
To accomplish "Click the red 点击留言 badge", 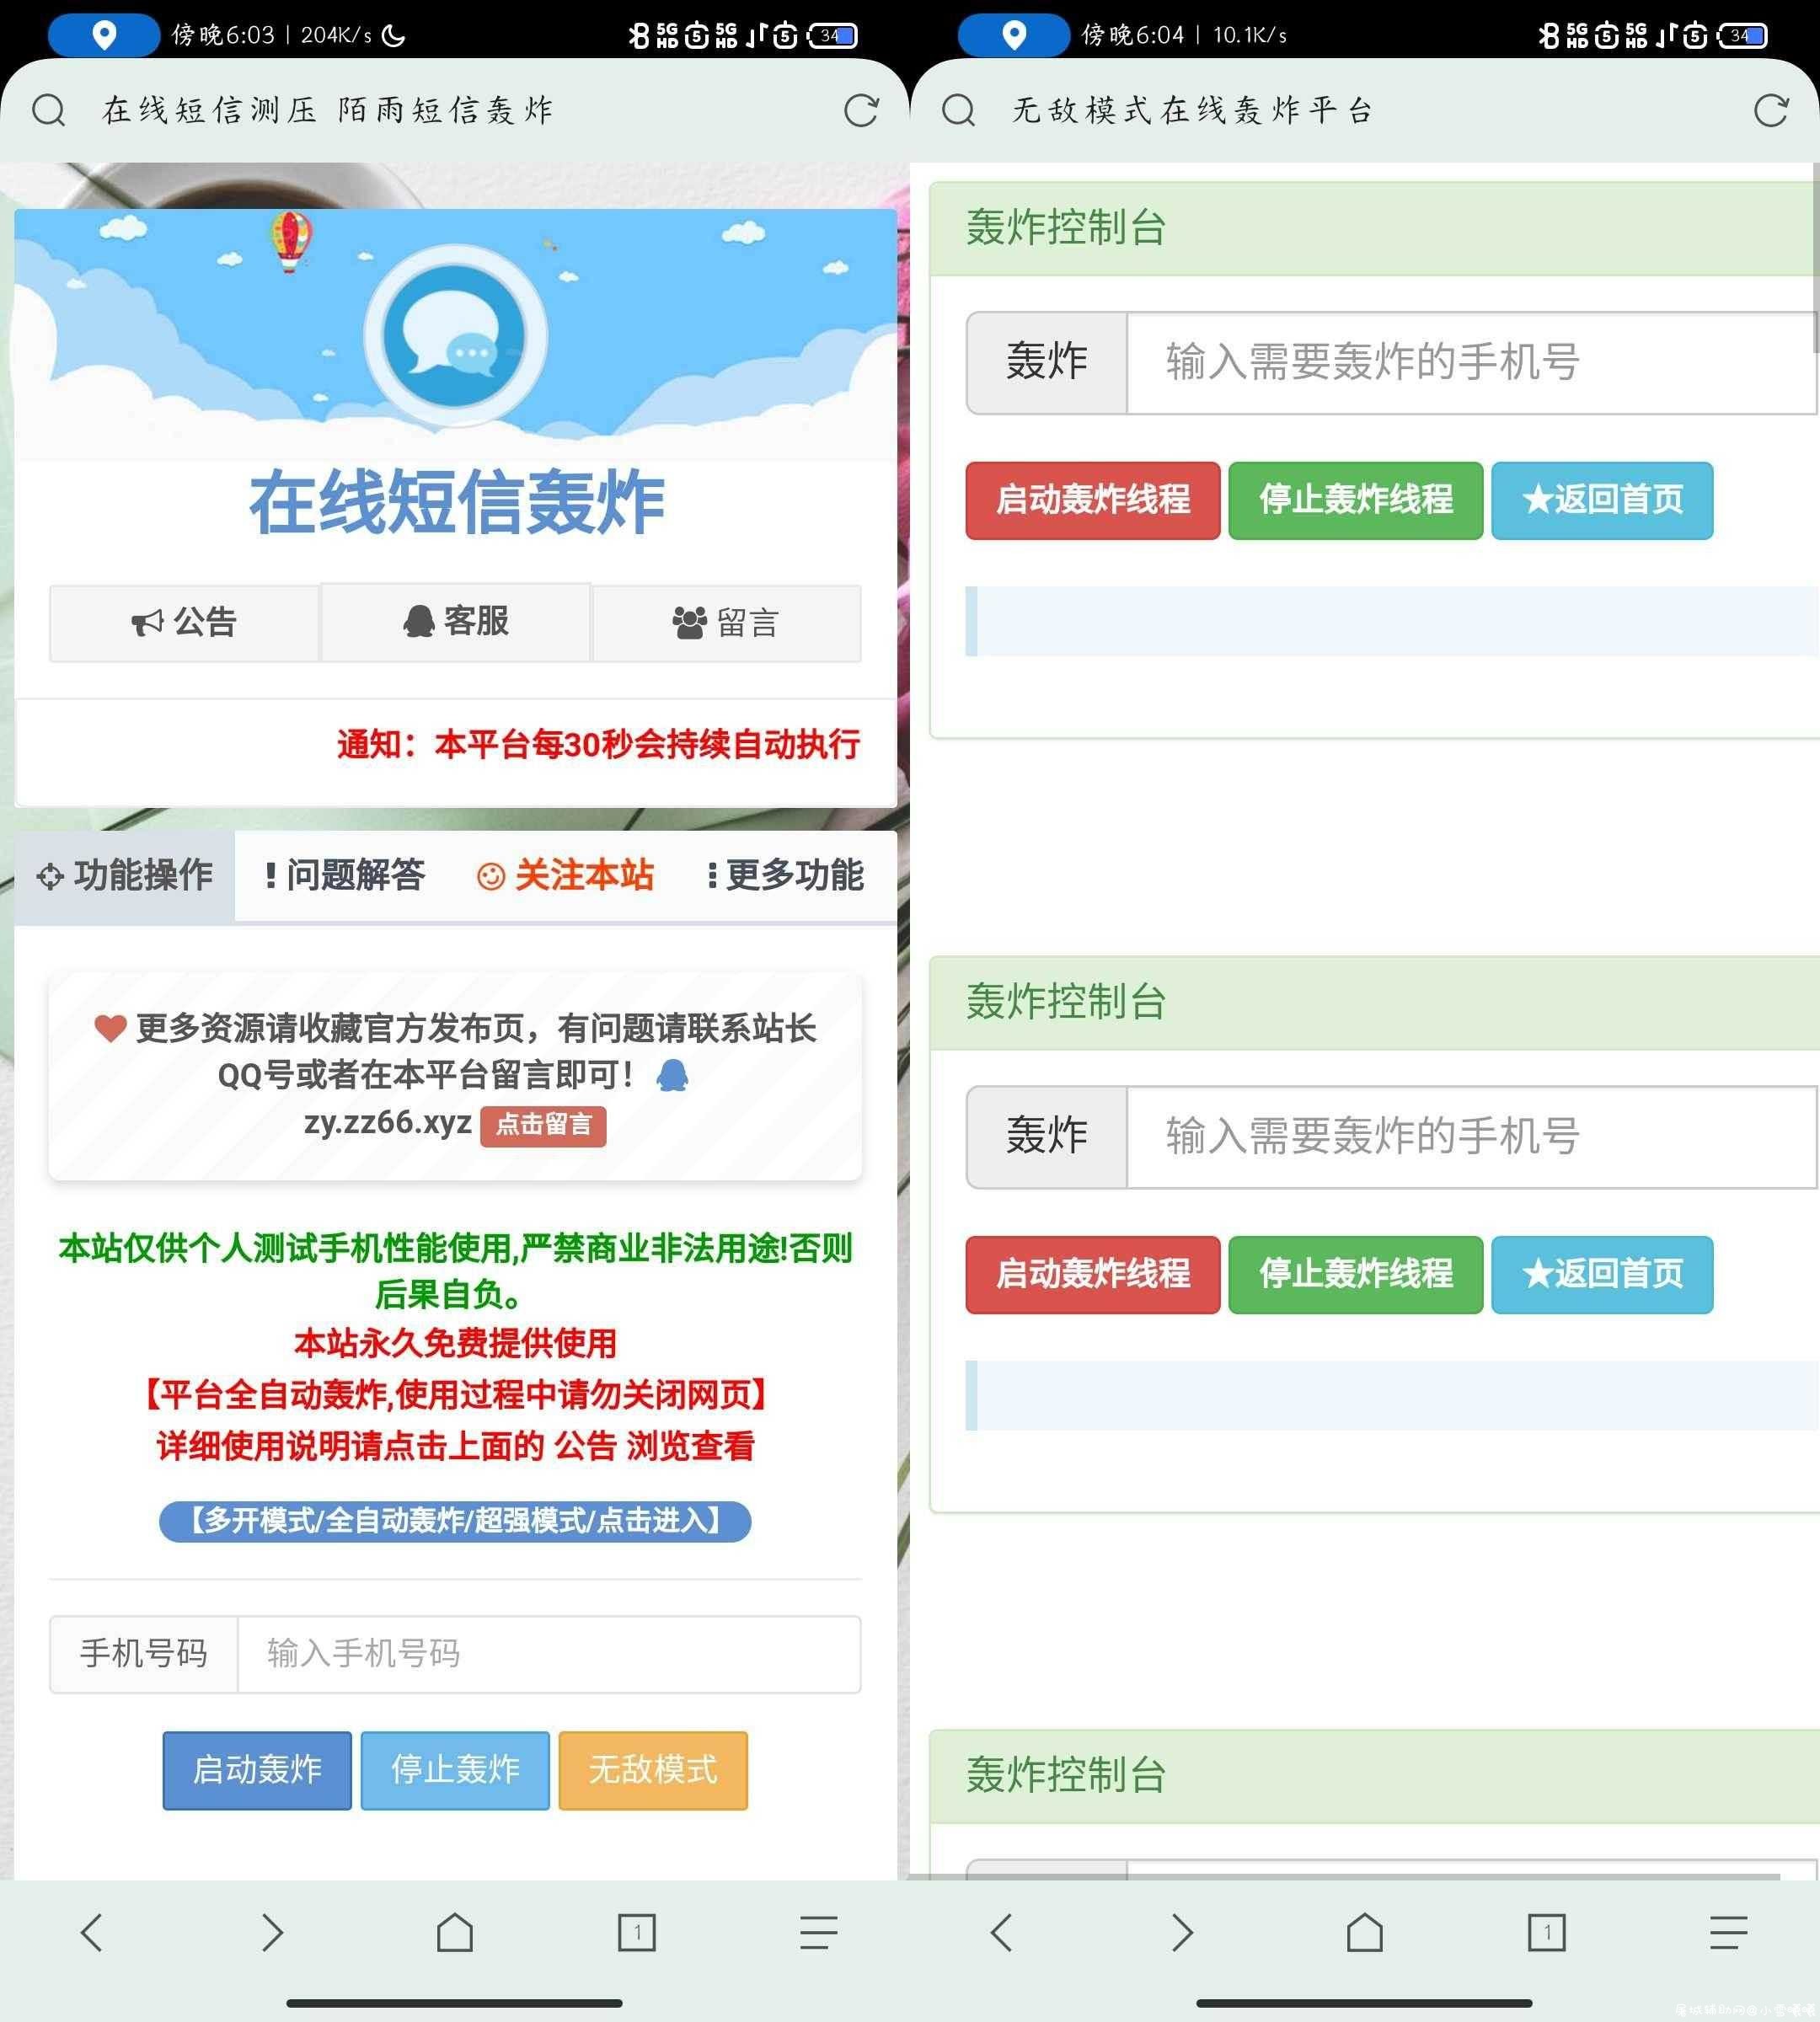I will (x=543, y=1125).
